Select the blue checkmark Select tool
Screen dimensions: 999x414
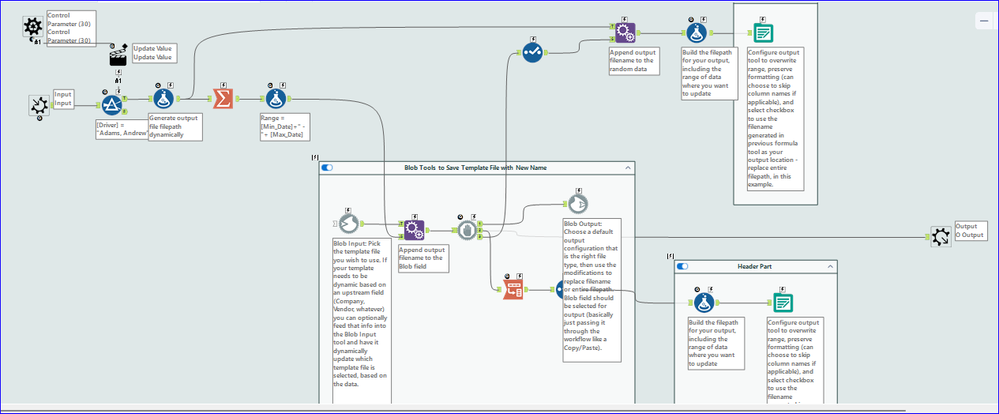pyautogui.click(x=532, y=52)
